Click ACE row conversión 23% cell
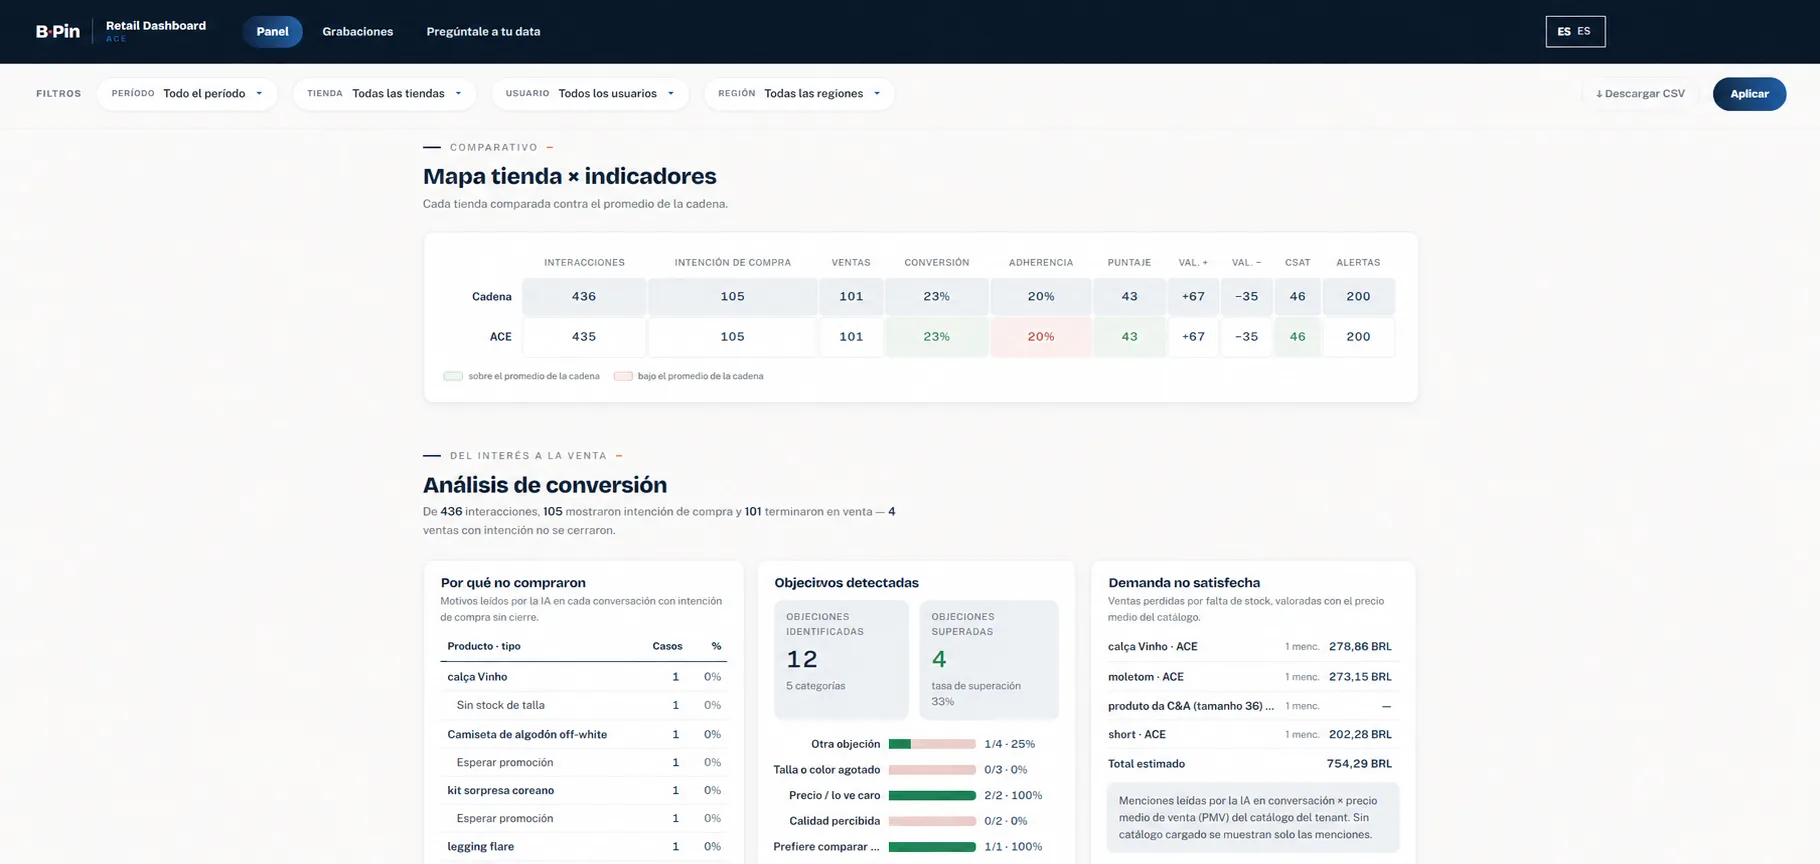The image size is (1820, 864). pyautogui.click(x=936, y=337)
